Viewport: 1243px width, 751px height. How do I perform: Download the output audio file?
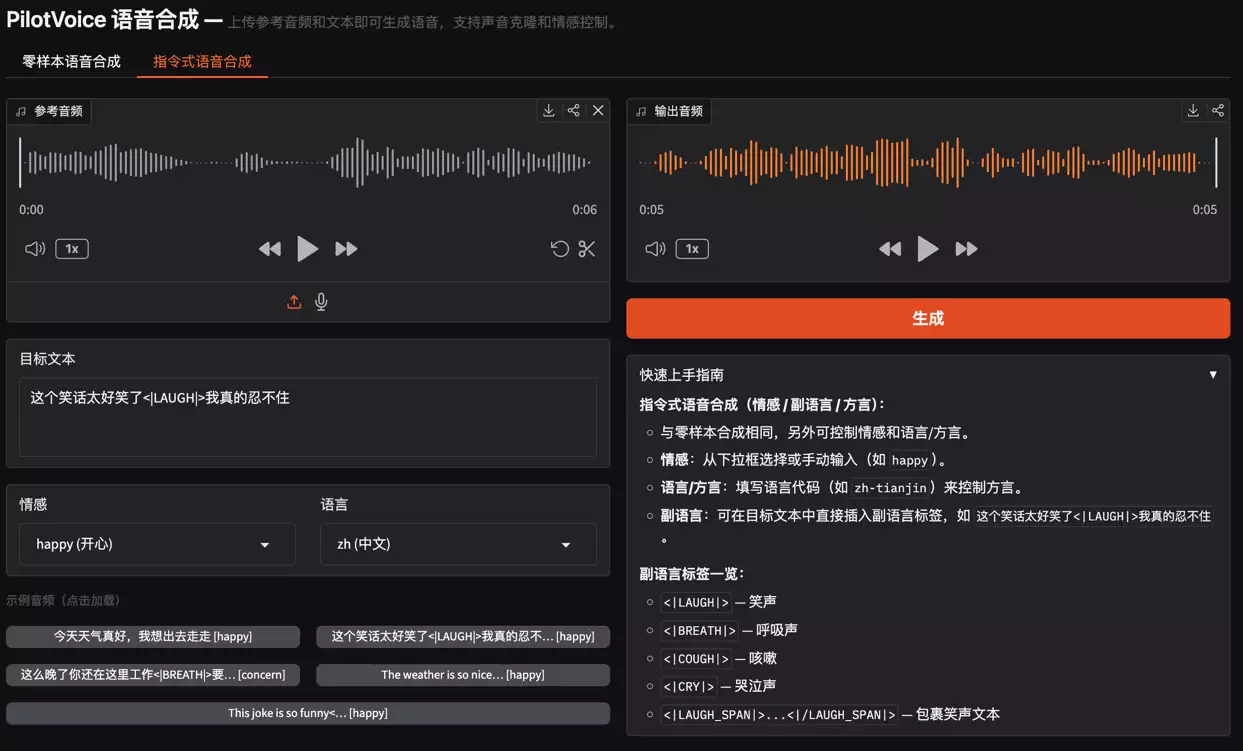(x=1193, y=111)
